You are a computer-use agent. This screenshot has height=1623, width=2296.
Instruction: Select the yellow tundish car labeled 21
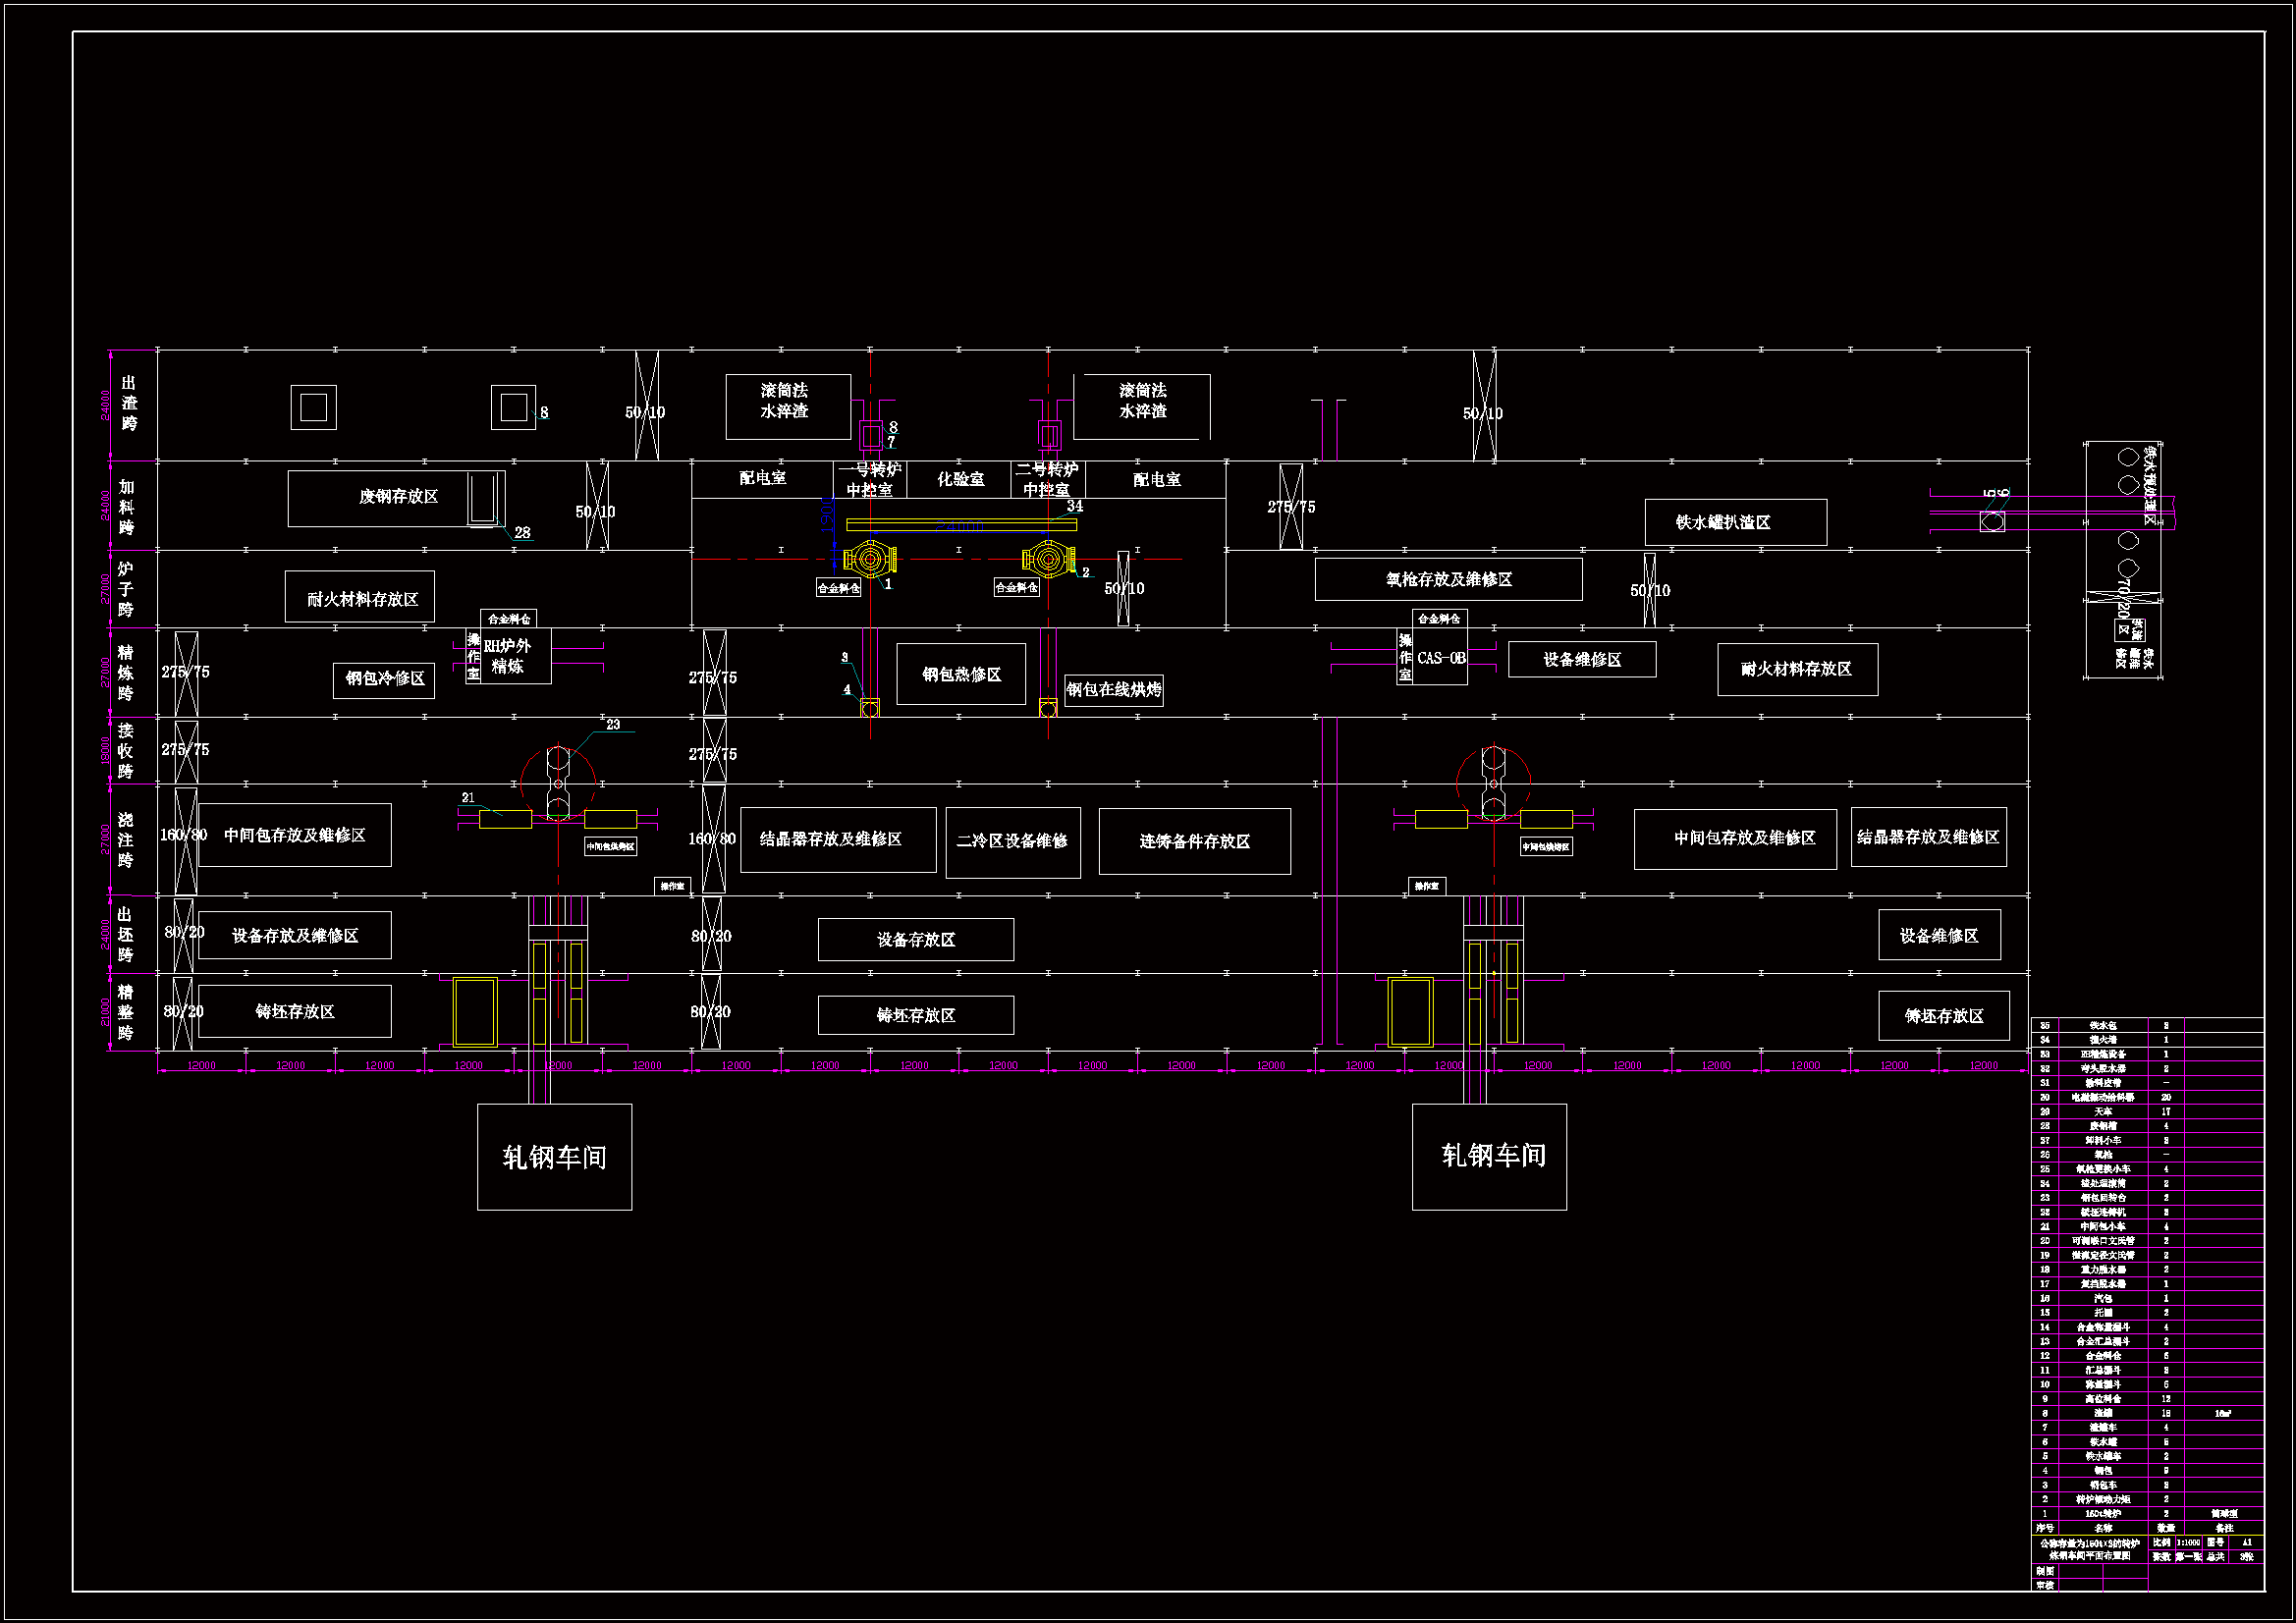coord(505,820)
